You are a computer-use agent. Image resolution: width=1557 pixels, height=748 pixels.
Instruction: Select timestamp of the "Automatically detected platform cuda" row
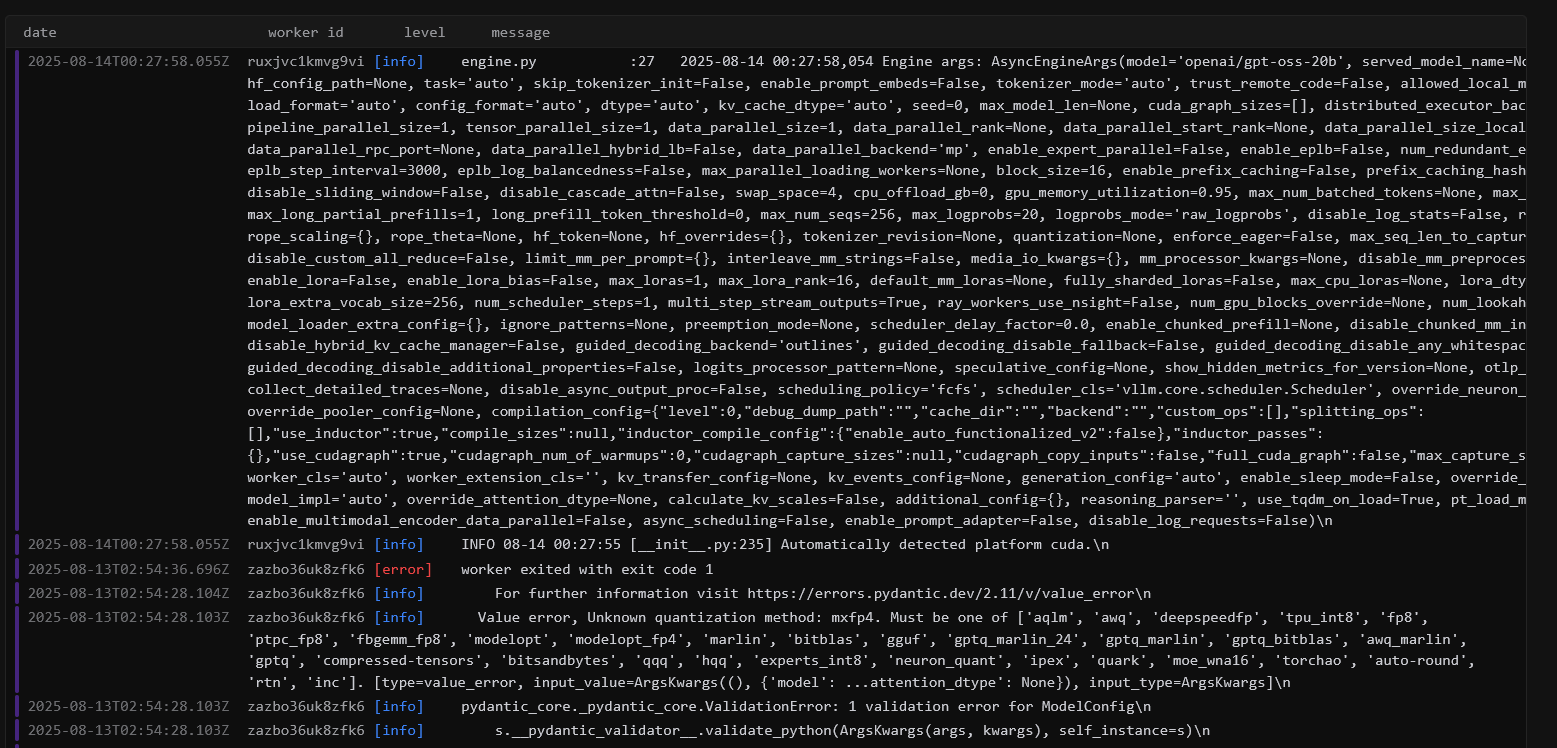click(x=128, y=544)
